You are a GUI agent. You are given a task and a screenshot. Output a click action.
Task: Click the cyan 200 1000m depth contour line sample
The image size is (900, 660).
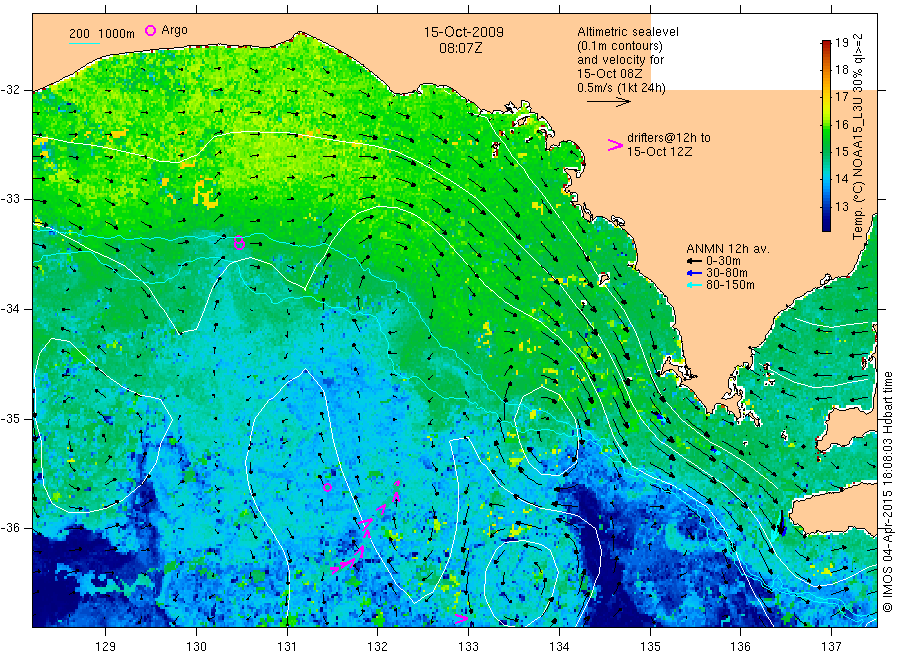coord(84,43)
